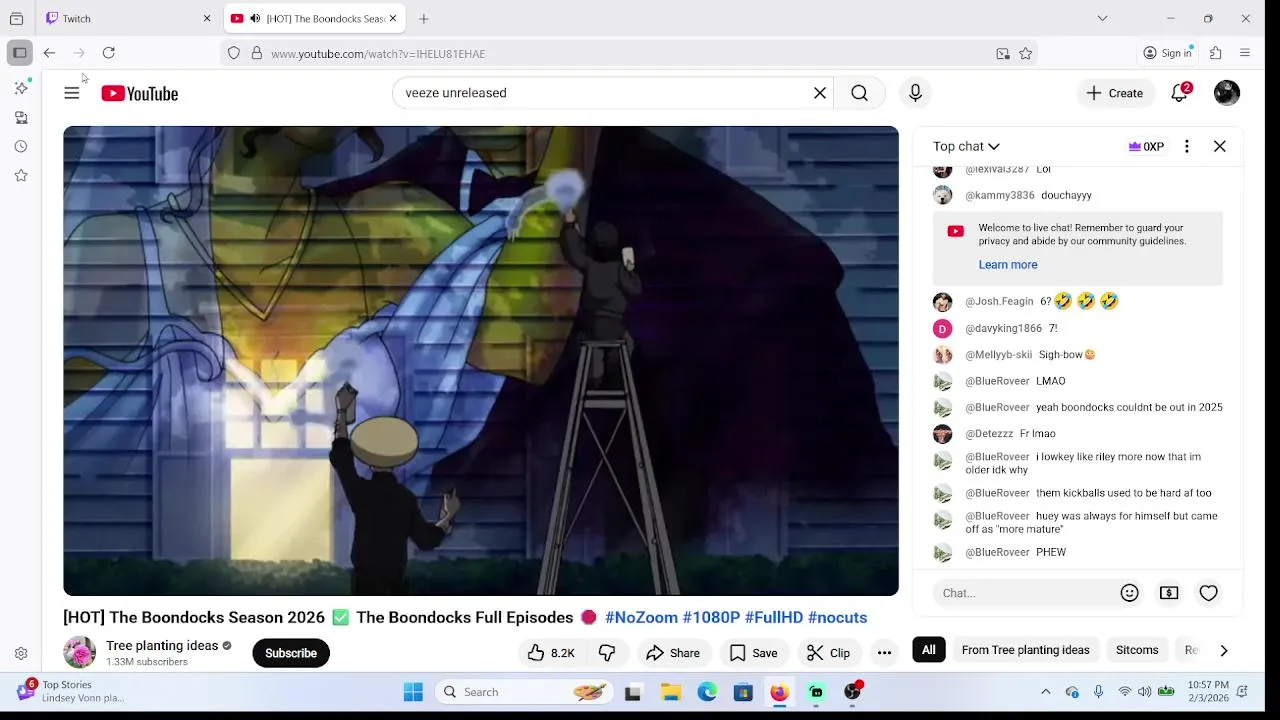Open picture-in-picture icon in address bar
This screenshot has height=720, width=1280.
click(1003, 54)
